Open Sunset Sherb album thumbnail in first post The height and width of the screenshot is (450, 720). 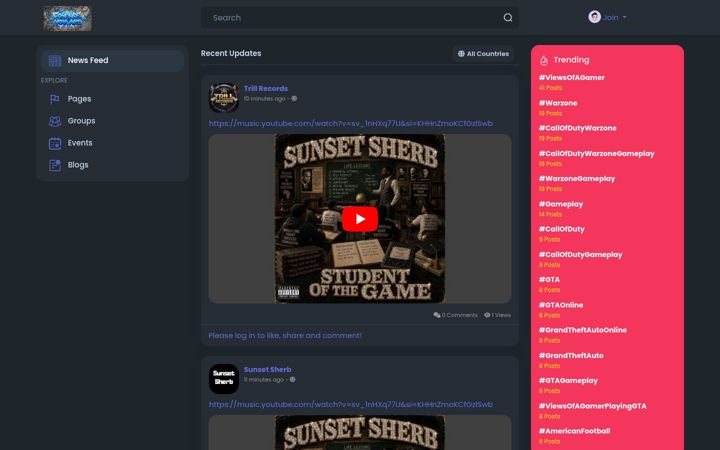pyautogui.click(x=360, y=219)
